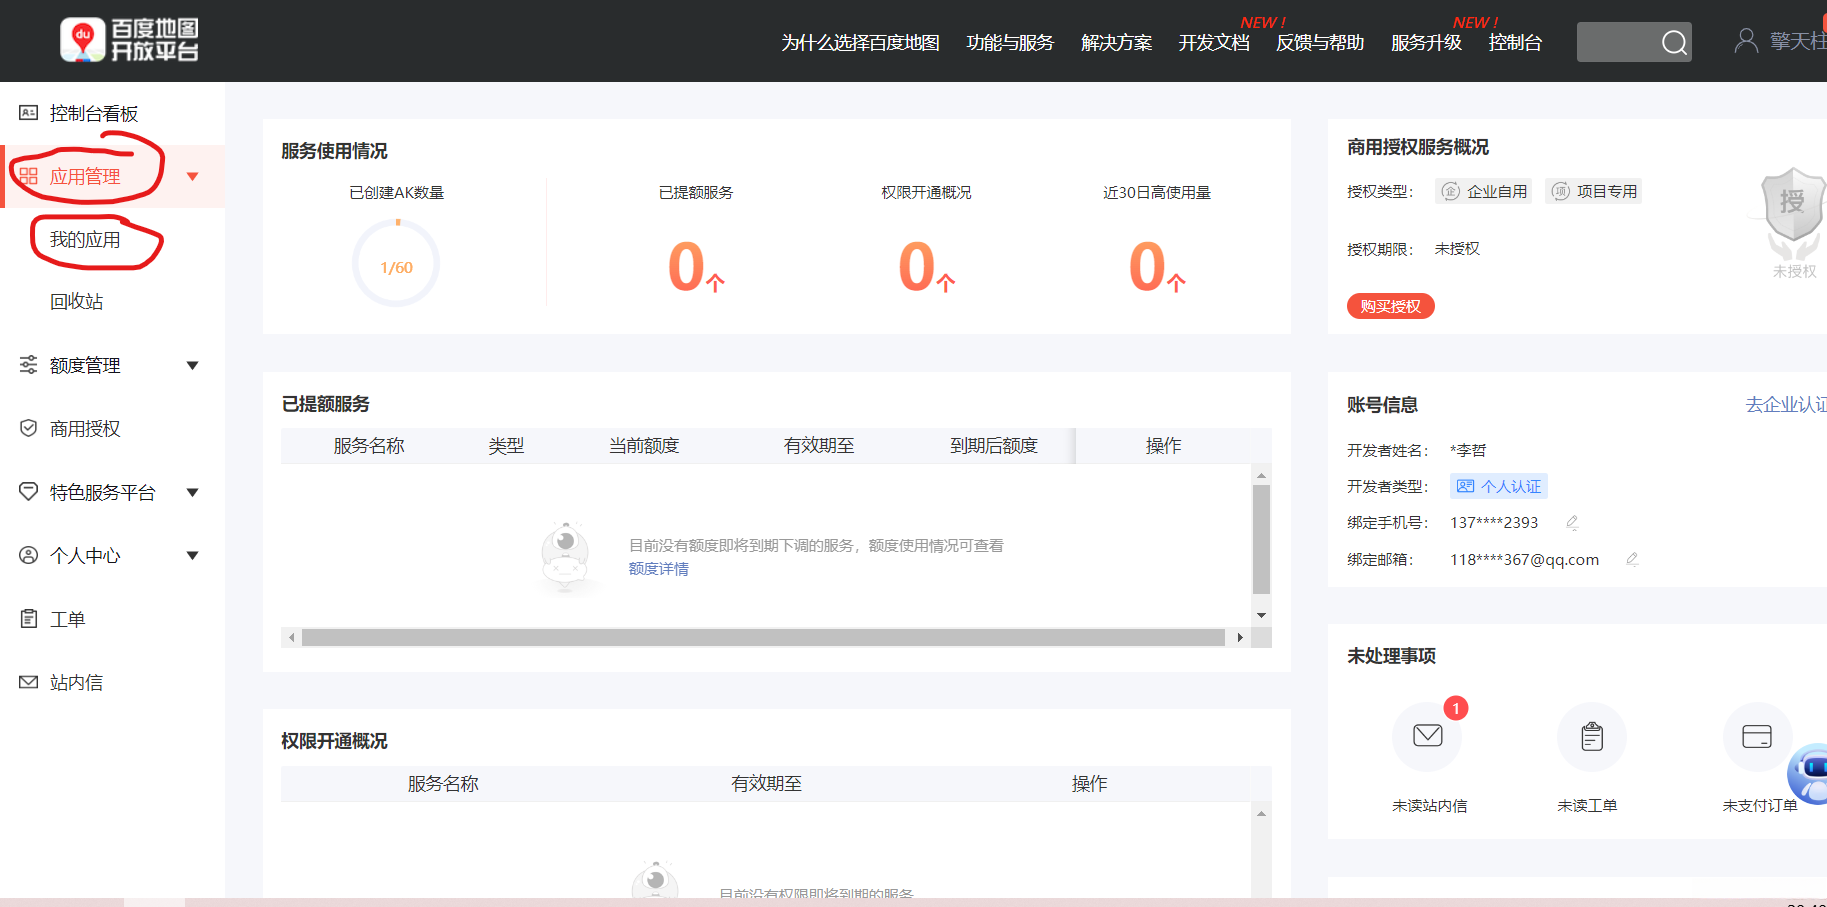Click the 近30日高使用量 up-arrow icon
This screenshot has height=907, width=1827.
click(1176, 282)
